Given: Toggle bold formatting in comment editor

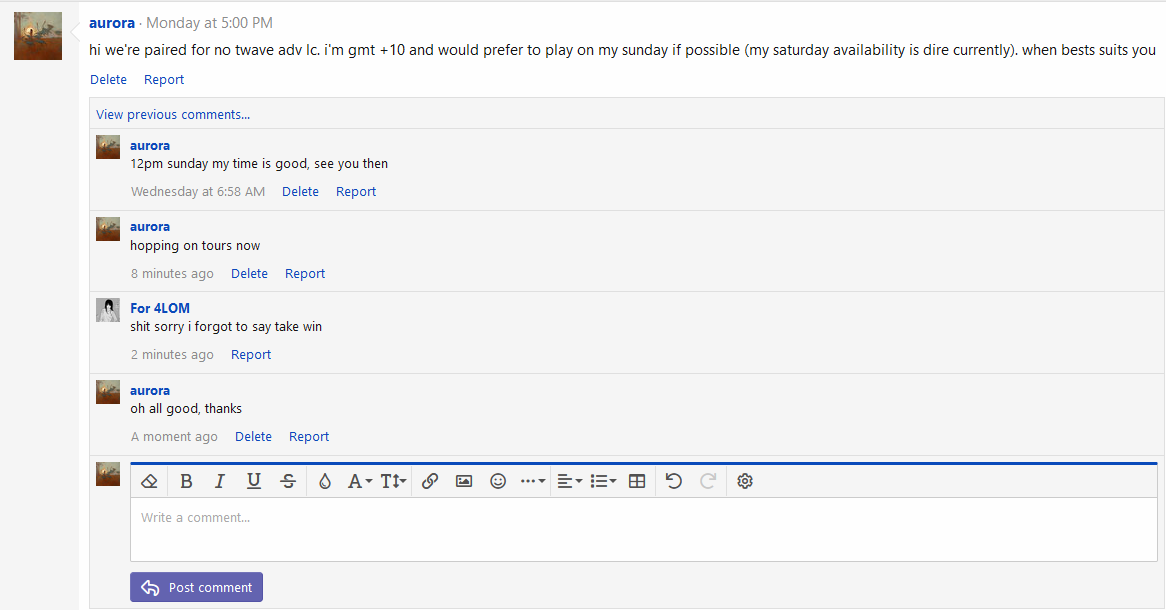Looking at the screenshot, I should (x=186, y=481).
